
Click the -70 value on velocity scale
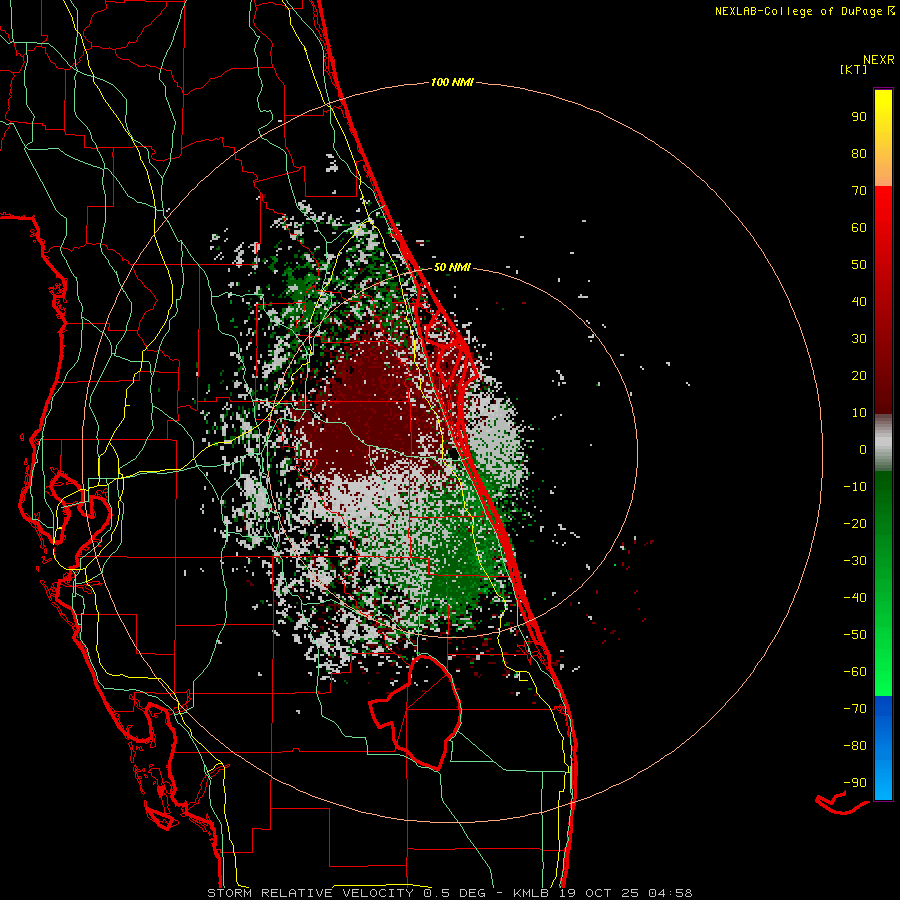855,709
